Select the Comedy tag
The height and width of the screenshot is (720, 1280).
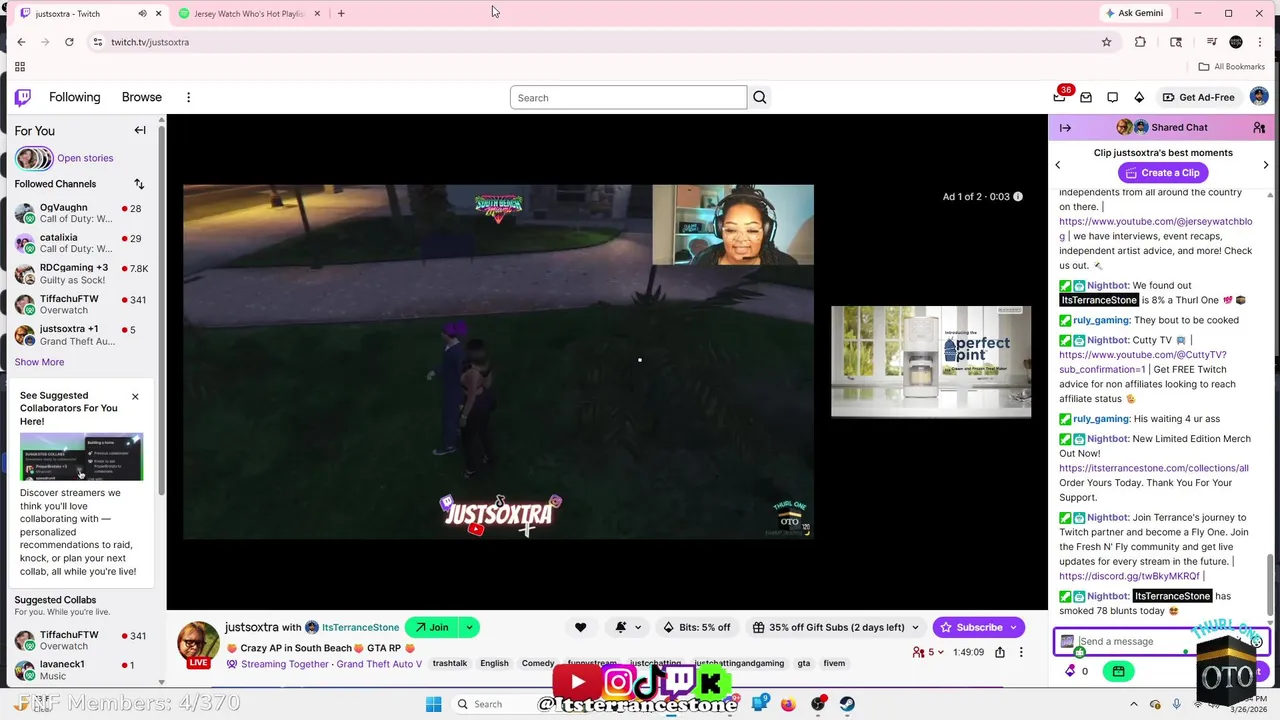pyautogui.click(x=538, y=663)
